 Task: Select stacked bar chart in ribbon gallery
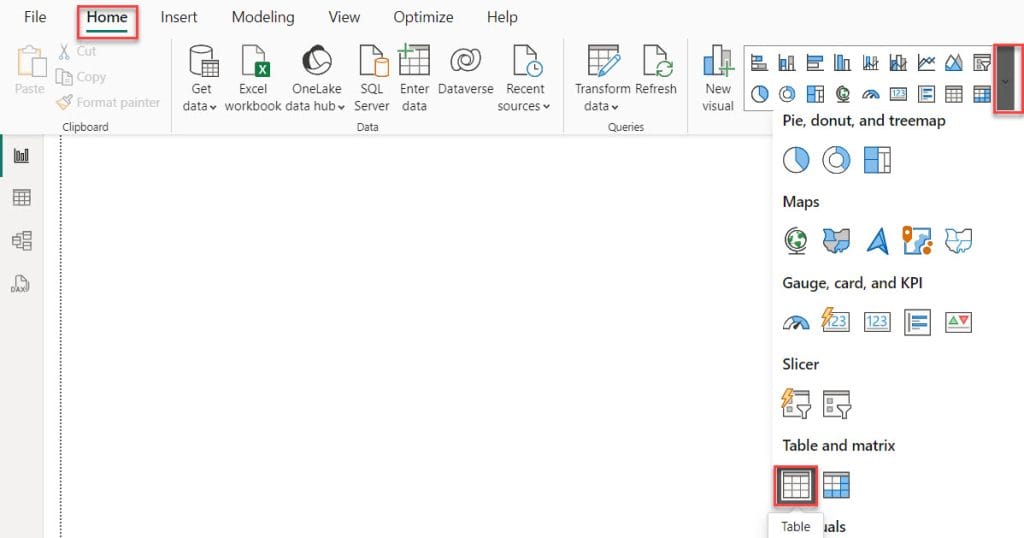click(759, 63)
